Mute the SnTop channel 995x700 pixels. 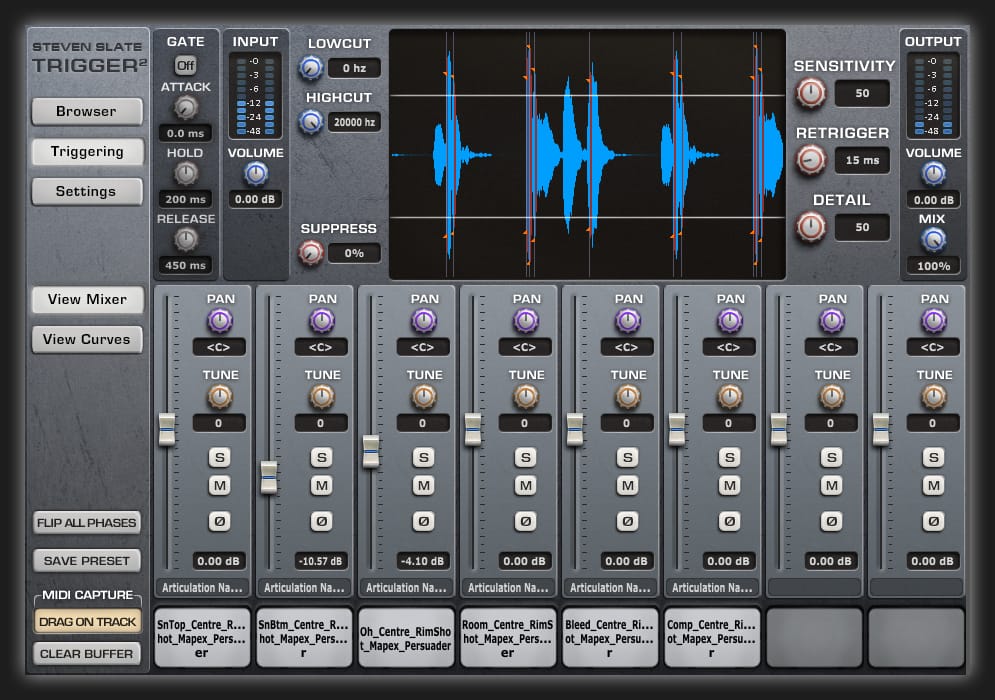220,486
